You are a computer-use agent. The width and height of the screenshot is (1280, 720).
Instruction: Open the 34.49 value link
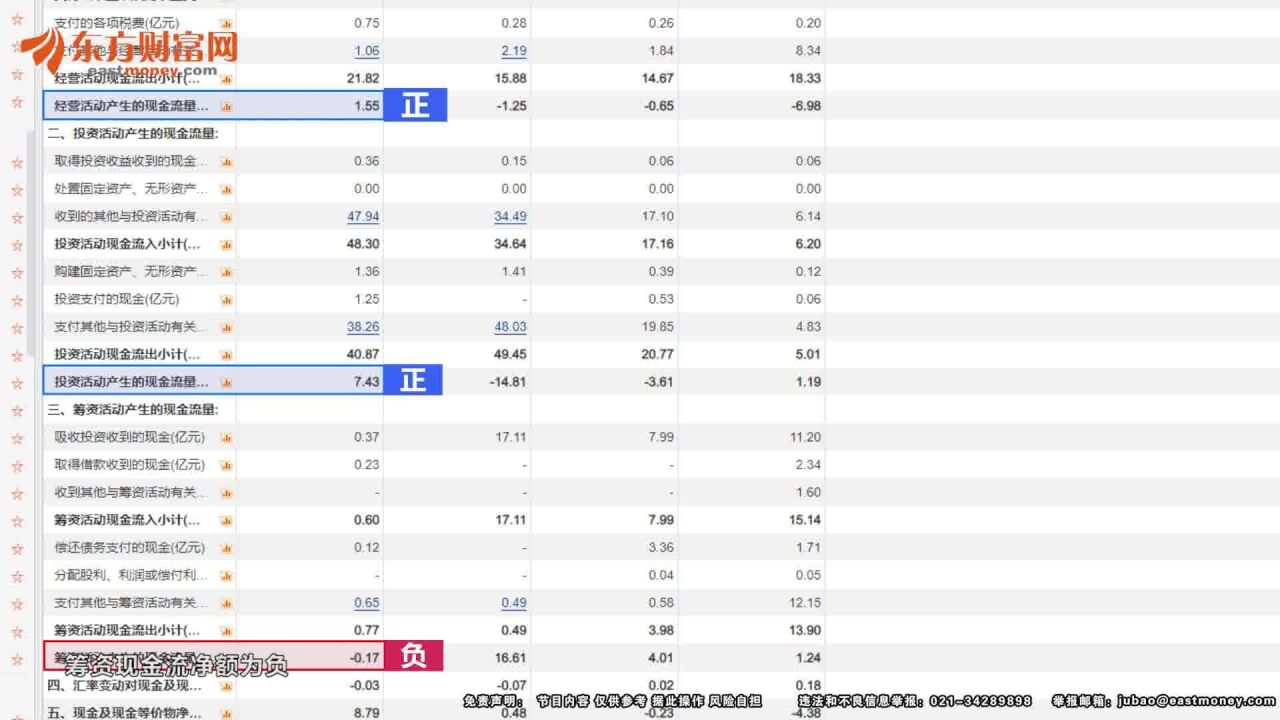(x=510, y=216)
